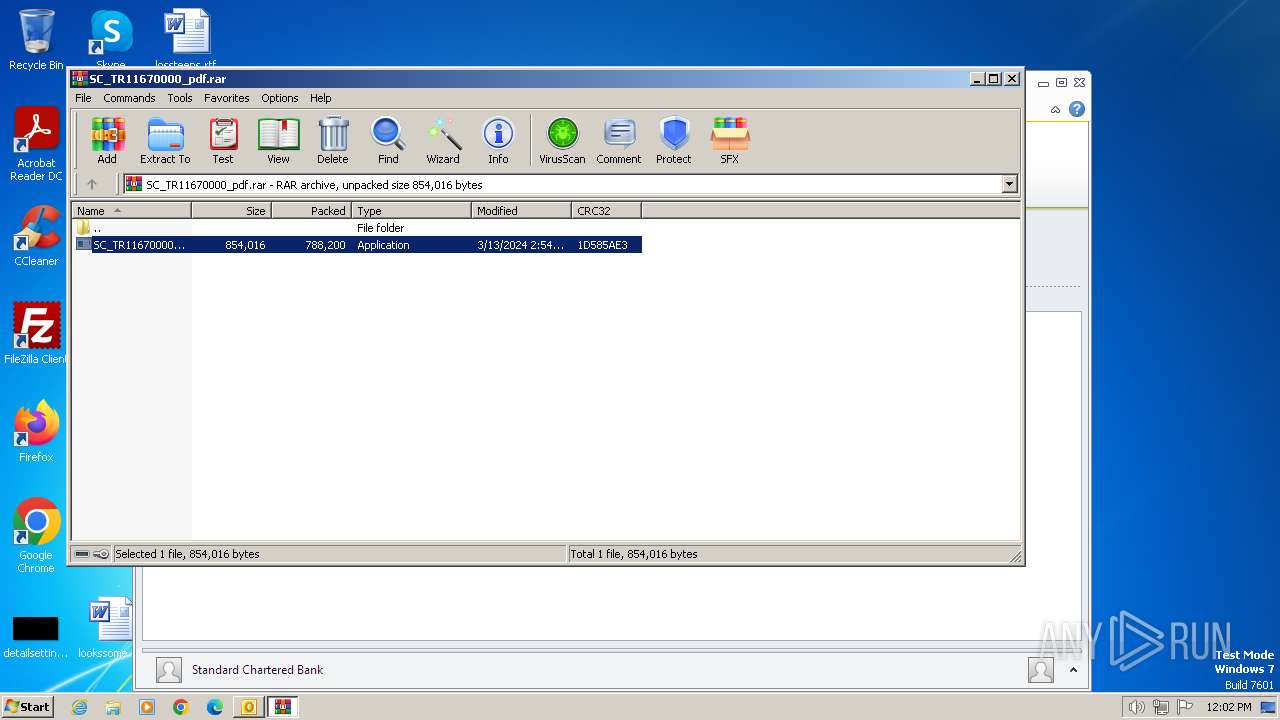Click 'Selected 1 file' status text
The width and height of the screenshot is (1280, 720).
pyautogui.click(x=187, y=554)
